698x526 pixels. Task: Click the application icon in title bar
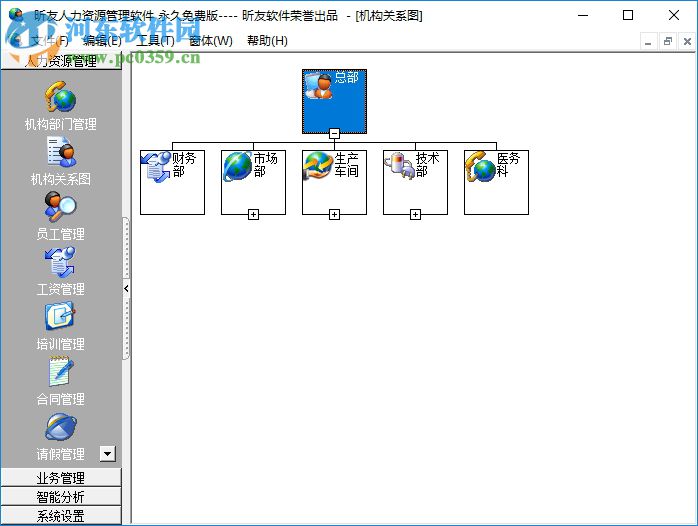[x=16, y=14]
